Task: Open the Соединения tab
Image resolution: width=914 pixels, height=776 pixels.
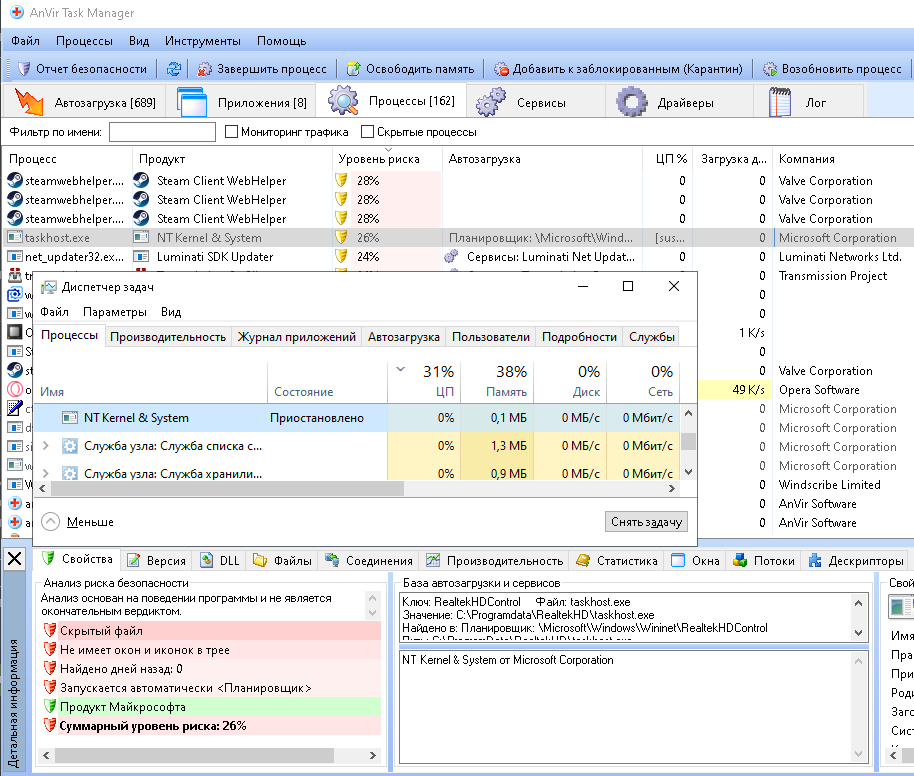Action: point(369,560)
